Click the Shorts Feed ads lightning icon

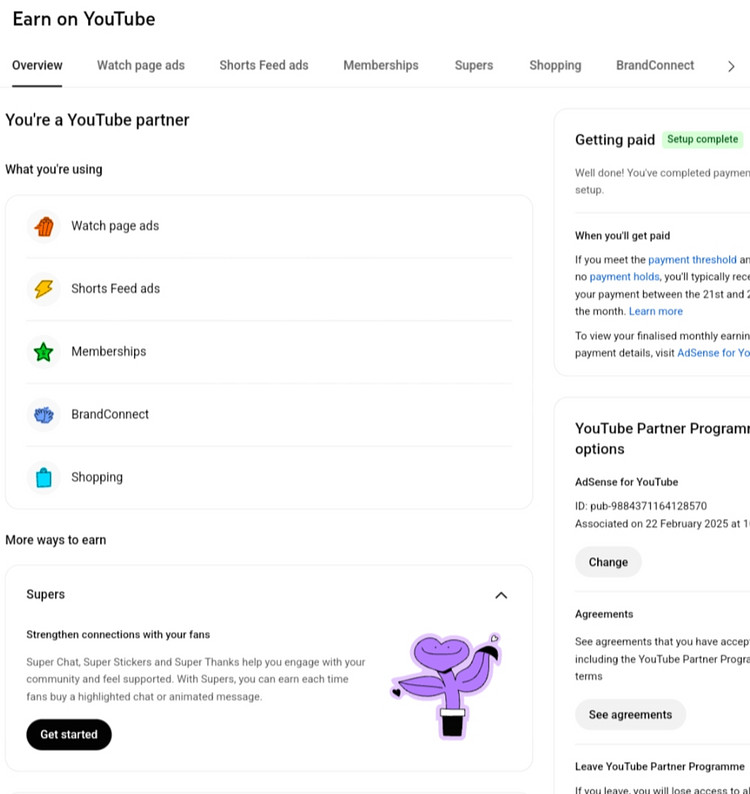pos(43,289)
